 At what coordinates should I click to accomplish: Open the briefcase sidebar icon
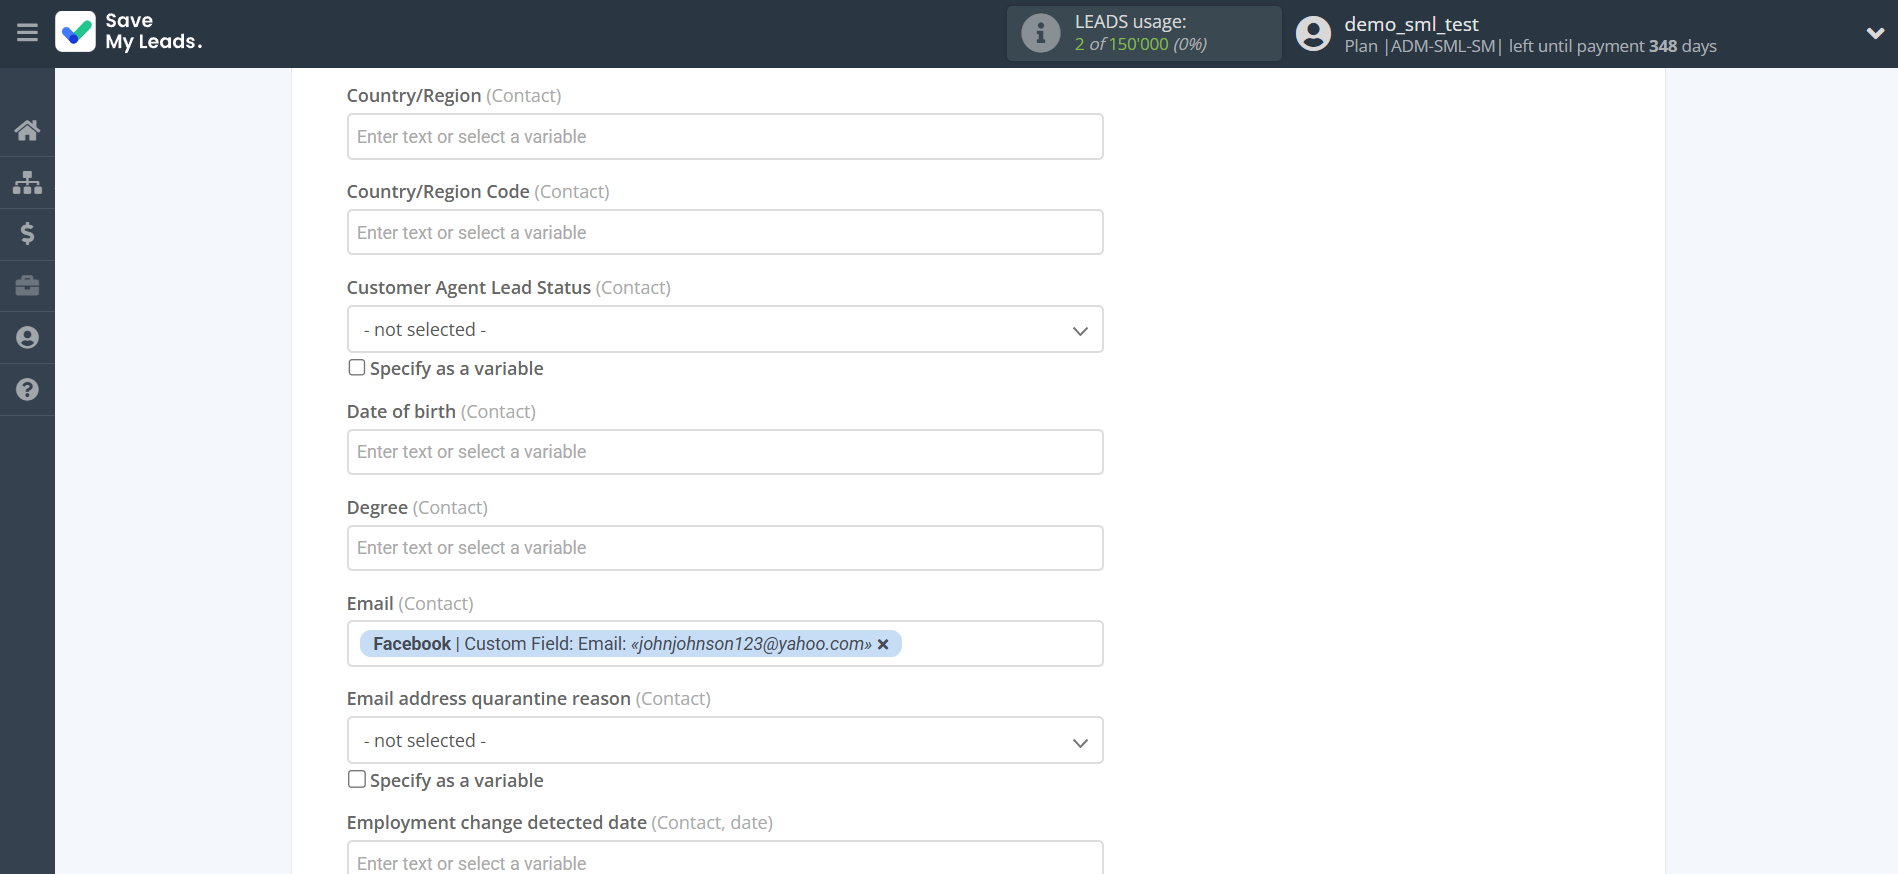coord(27,286)
